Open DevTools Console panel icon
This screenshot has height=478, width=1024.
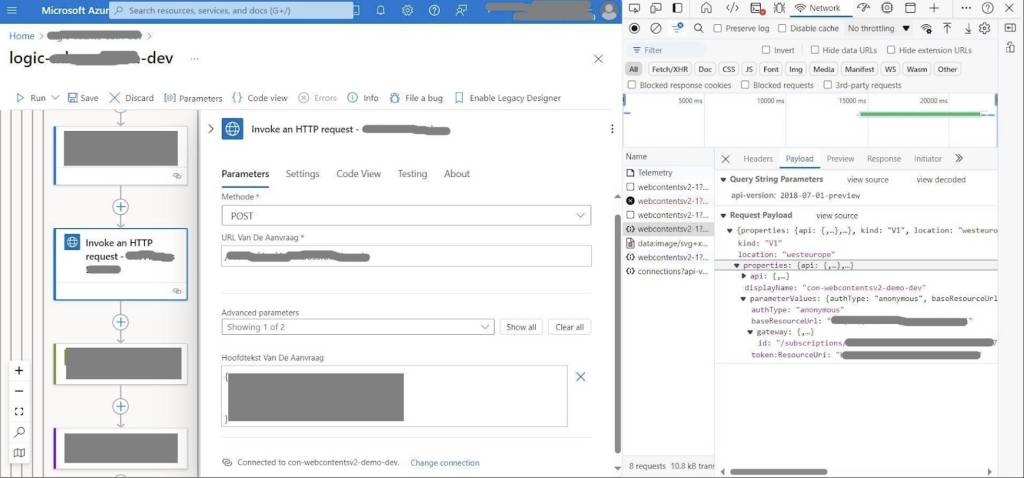(x=757, y=8)
